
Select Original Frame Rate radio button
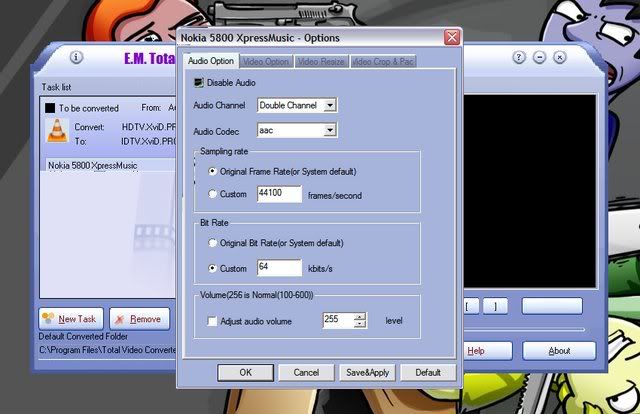tap(212, 171)
